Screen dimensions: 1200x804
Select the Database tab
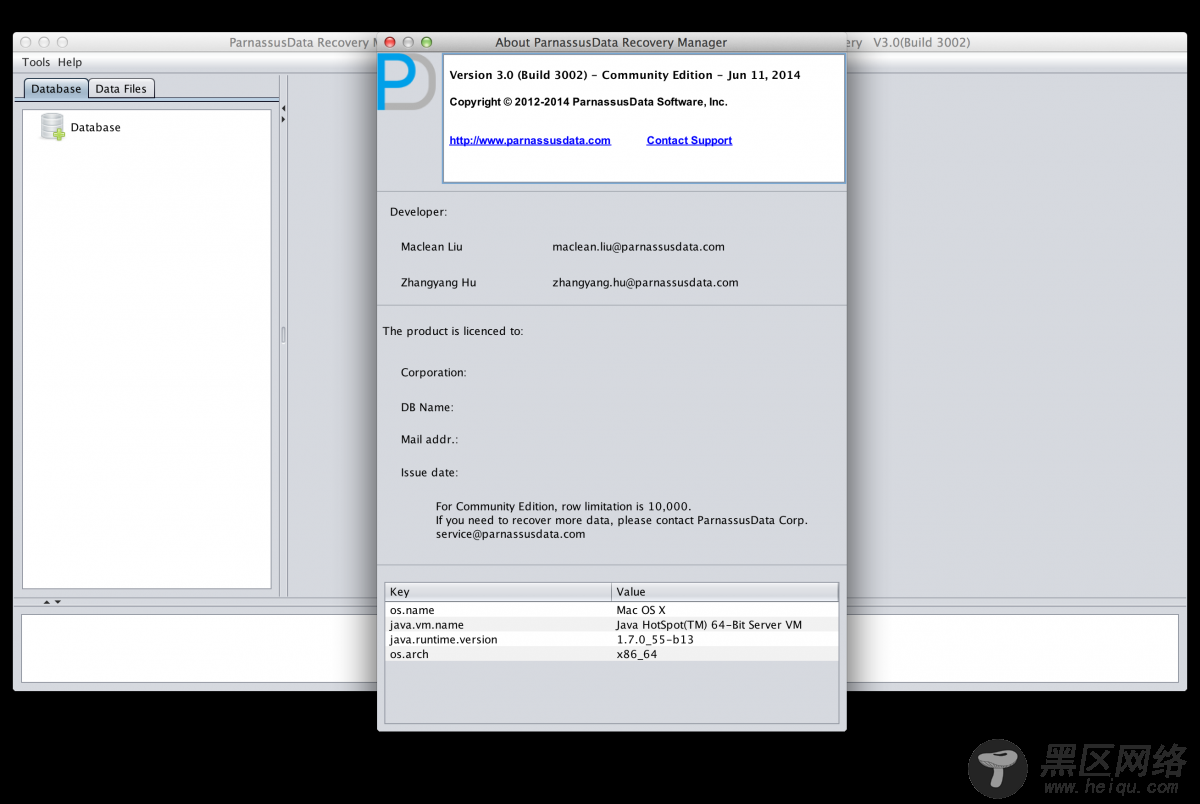point(56,89)
